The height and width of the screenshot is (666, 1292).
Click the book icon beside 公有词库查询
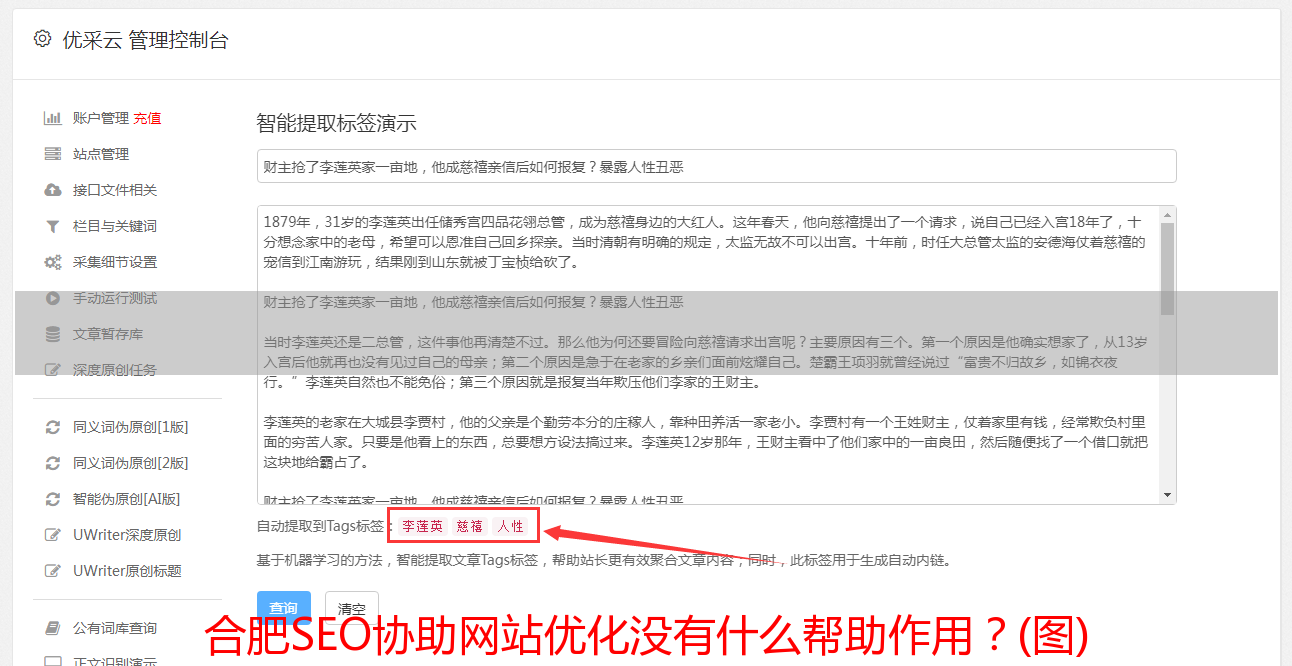pos(53,628)
